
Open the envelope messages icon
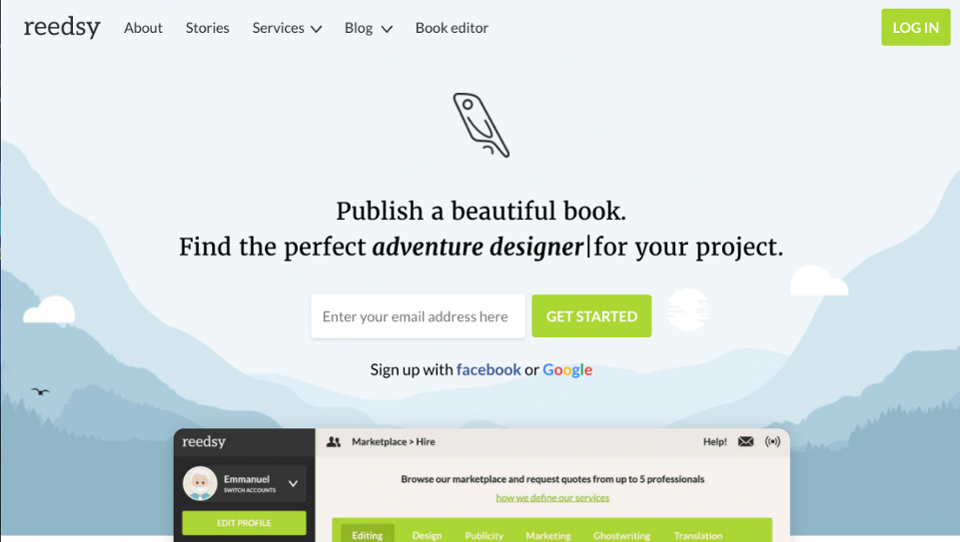pyautogui.click(x=745, y=442)
